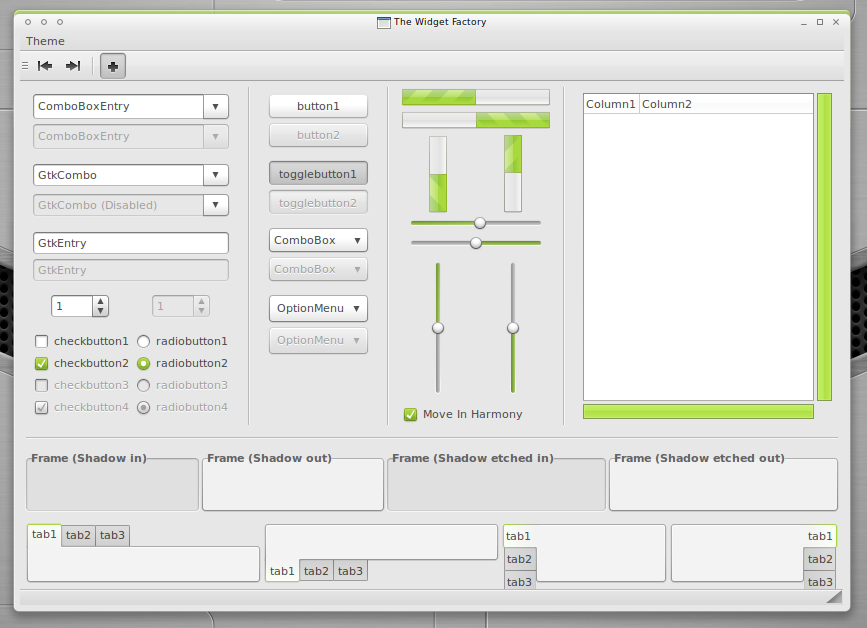
Task: Open the Theme menu
Action: click(x=45, y=41)
